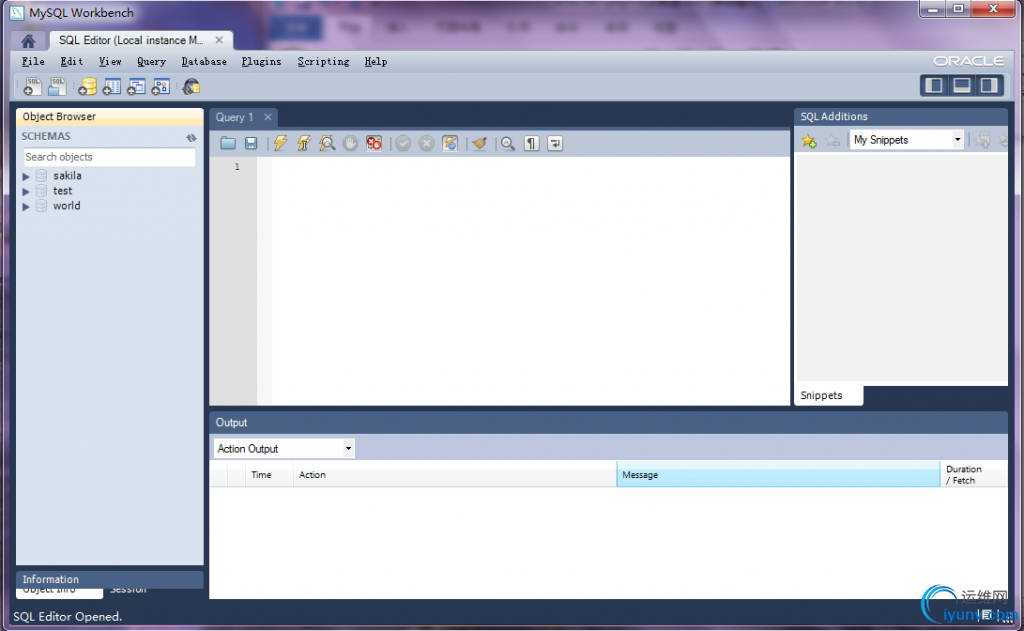Viewport: 1024px width, 631px height.
Task: Click the Duration / Fetch column header
Action: tap(973, 475)
